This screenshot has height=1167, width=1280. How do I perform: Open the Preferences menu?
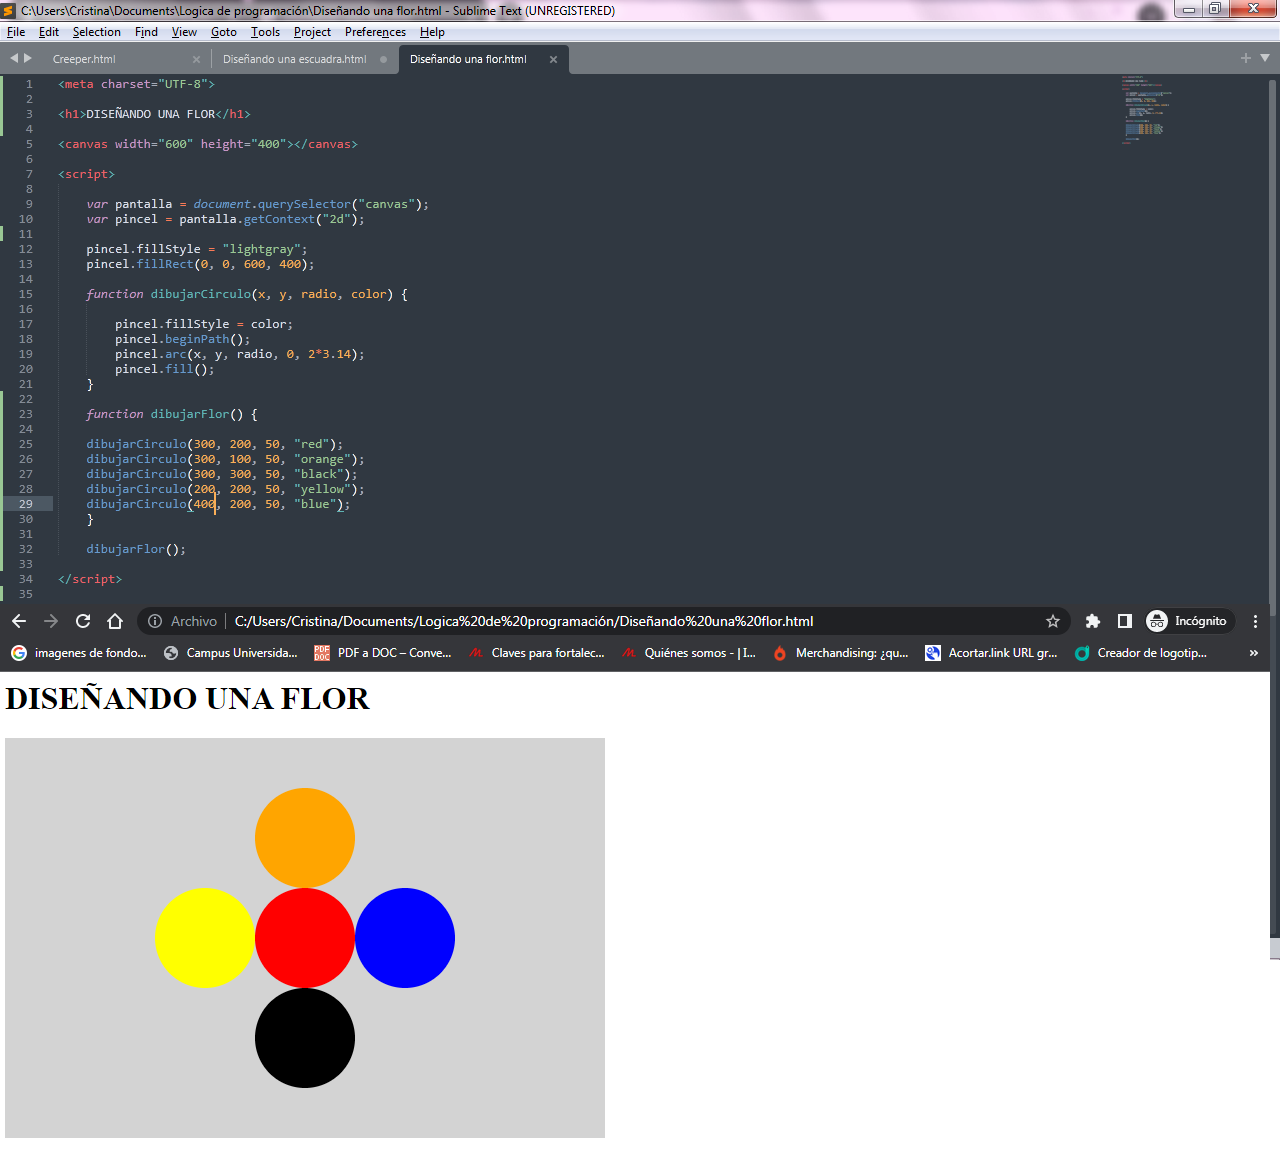(375, 32)
